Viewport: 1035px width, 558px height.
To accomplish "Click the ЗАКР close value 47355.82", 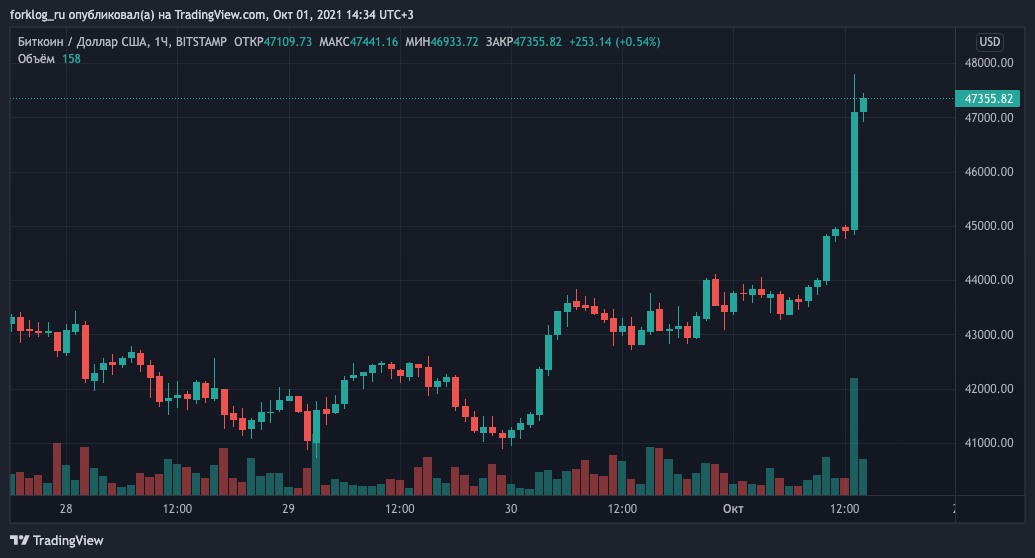I will click(537, 42).
